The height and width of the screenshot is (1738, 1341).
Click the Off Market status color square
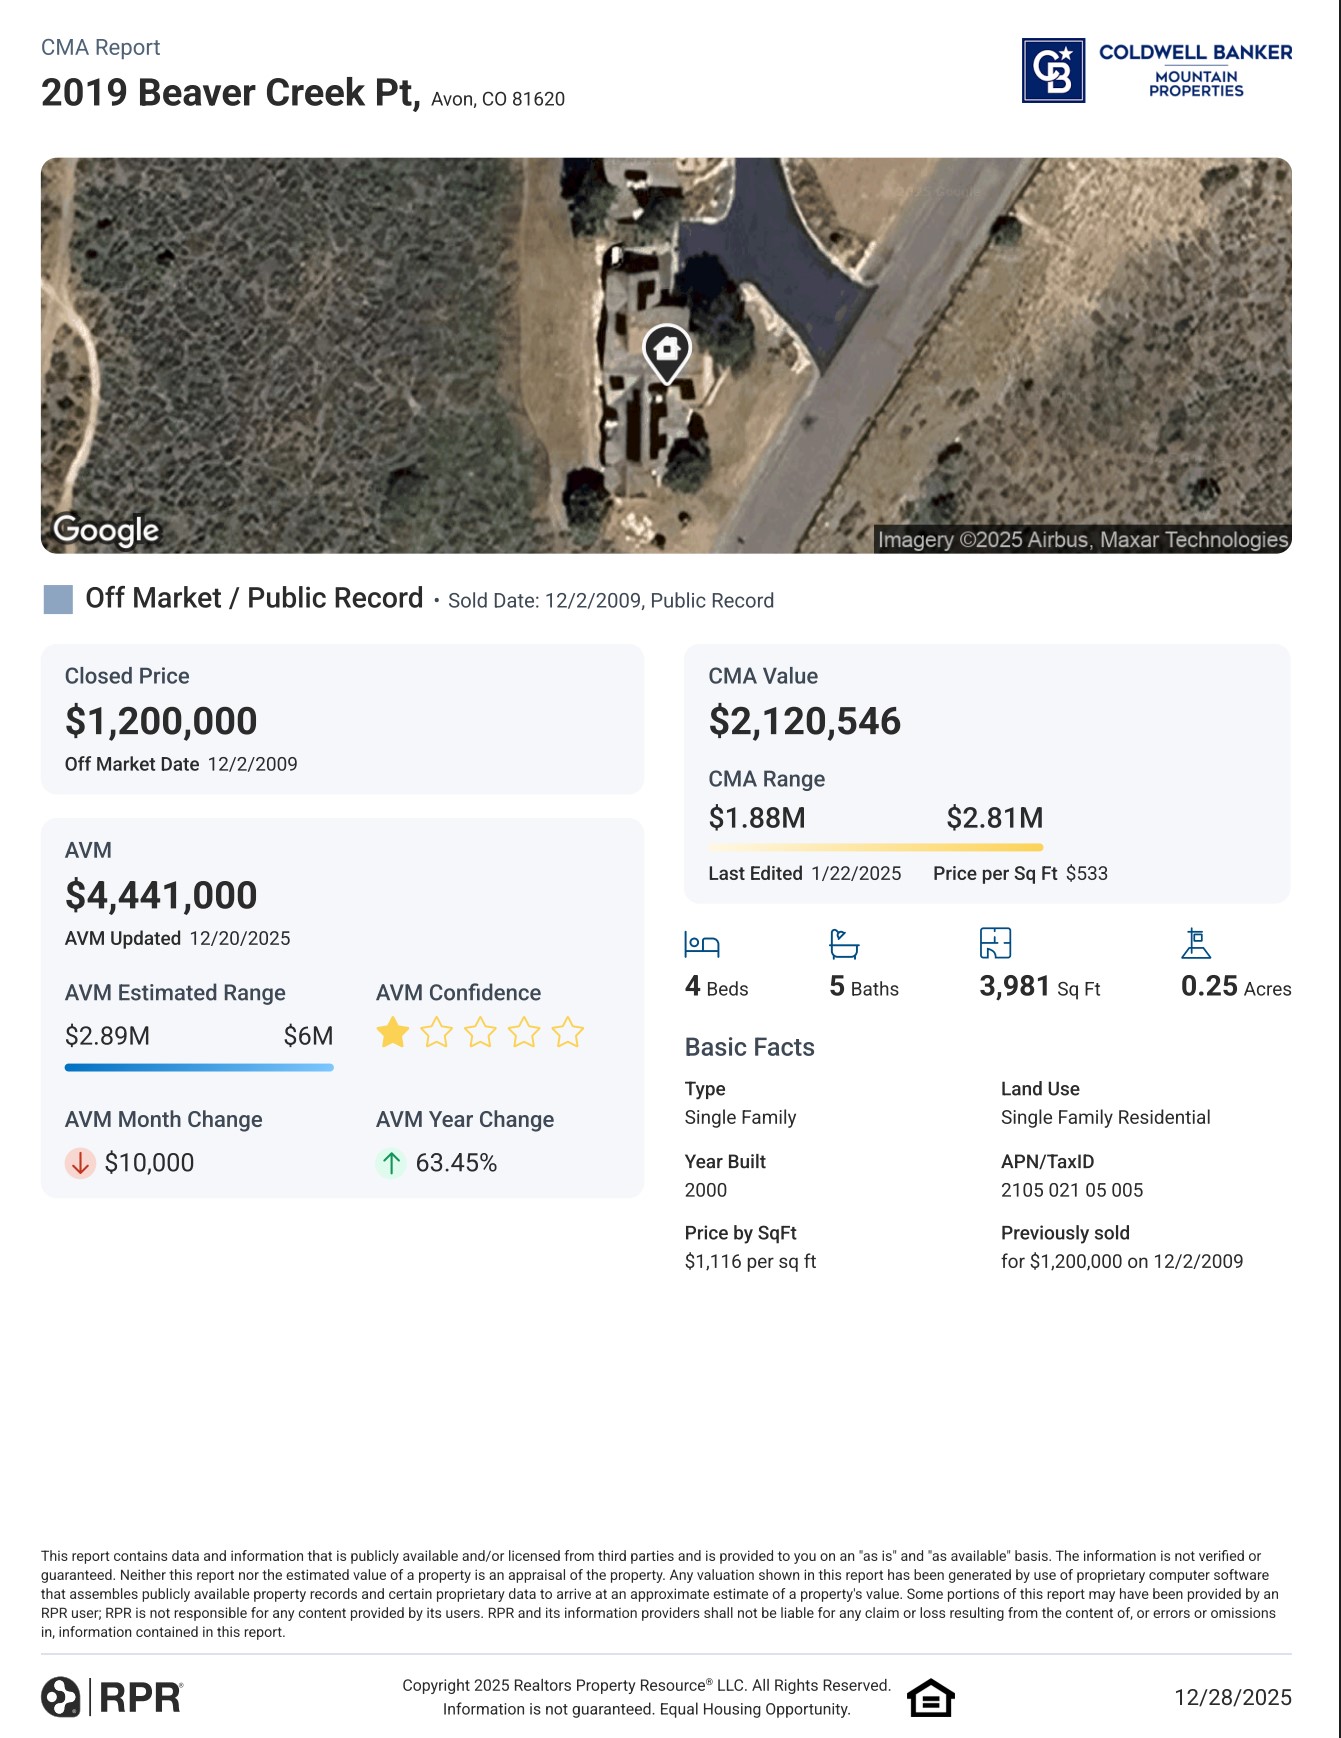click(58, 599)
